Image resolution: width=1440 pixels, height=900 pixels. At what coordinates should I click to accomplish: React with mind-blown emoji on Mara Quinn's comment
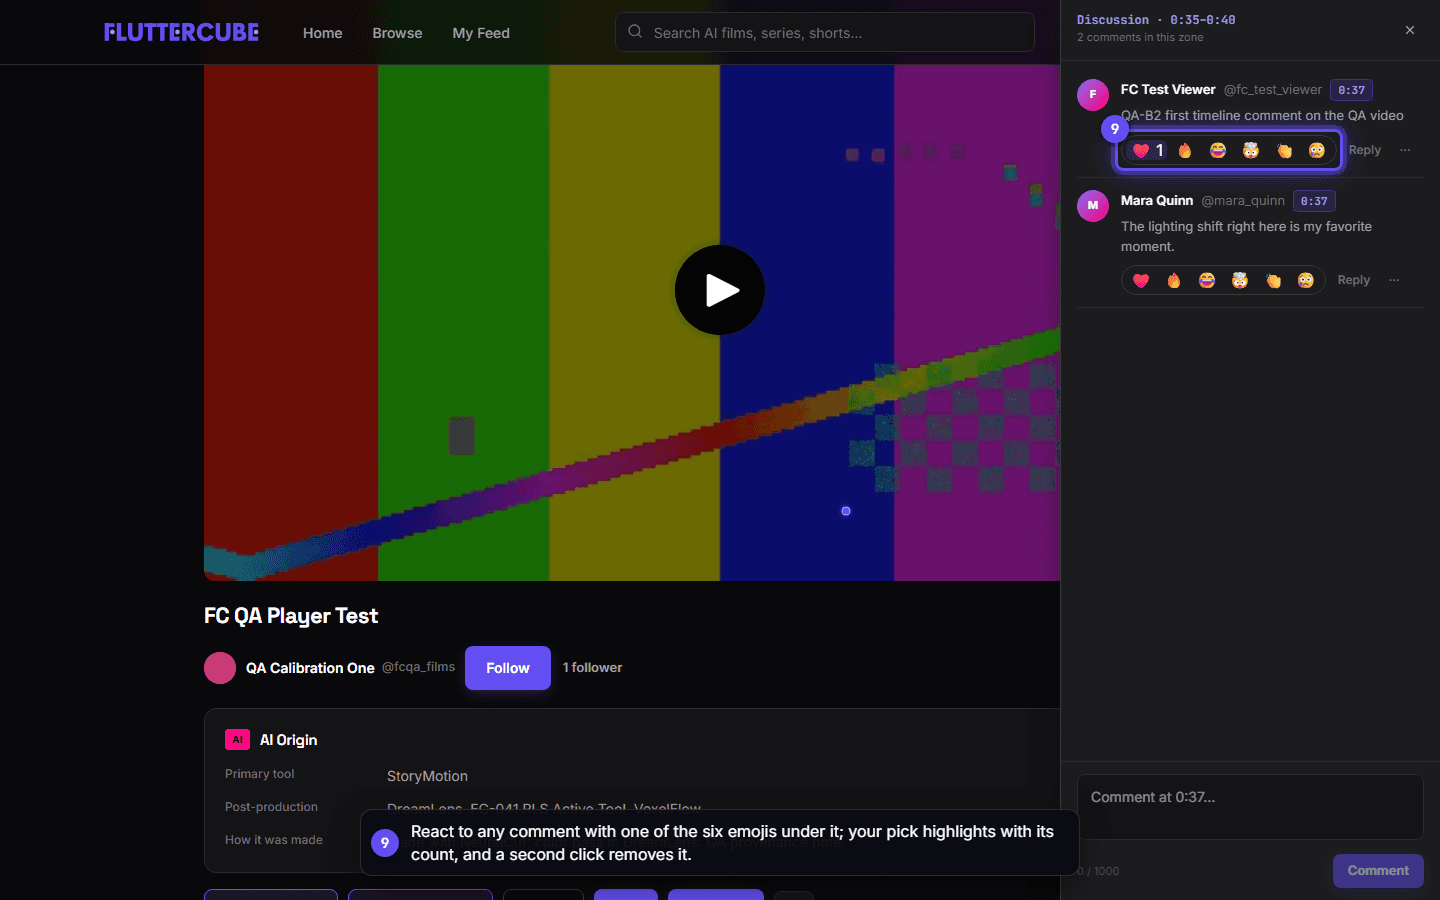[x=1240, y=280]
